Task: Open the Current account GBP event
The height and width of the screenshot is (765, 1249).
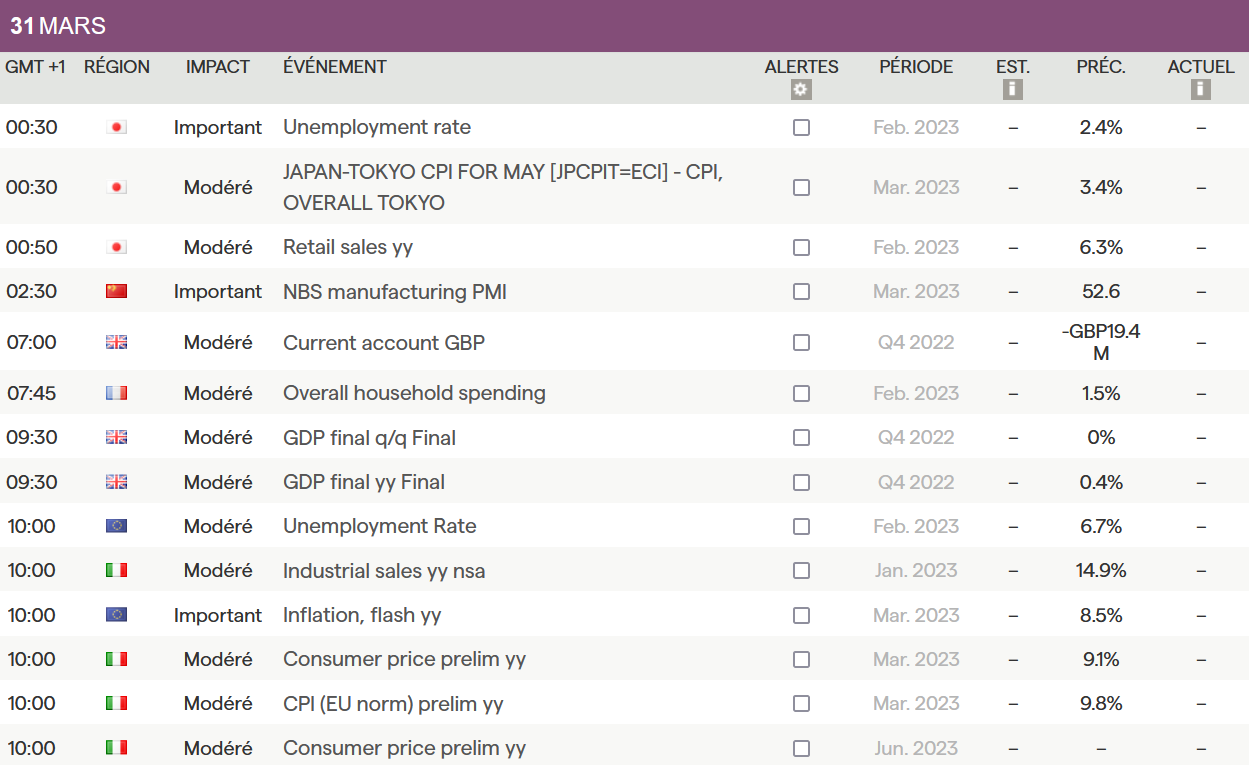Action: (x=384, y=342)
